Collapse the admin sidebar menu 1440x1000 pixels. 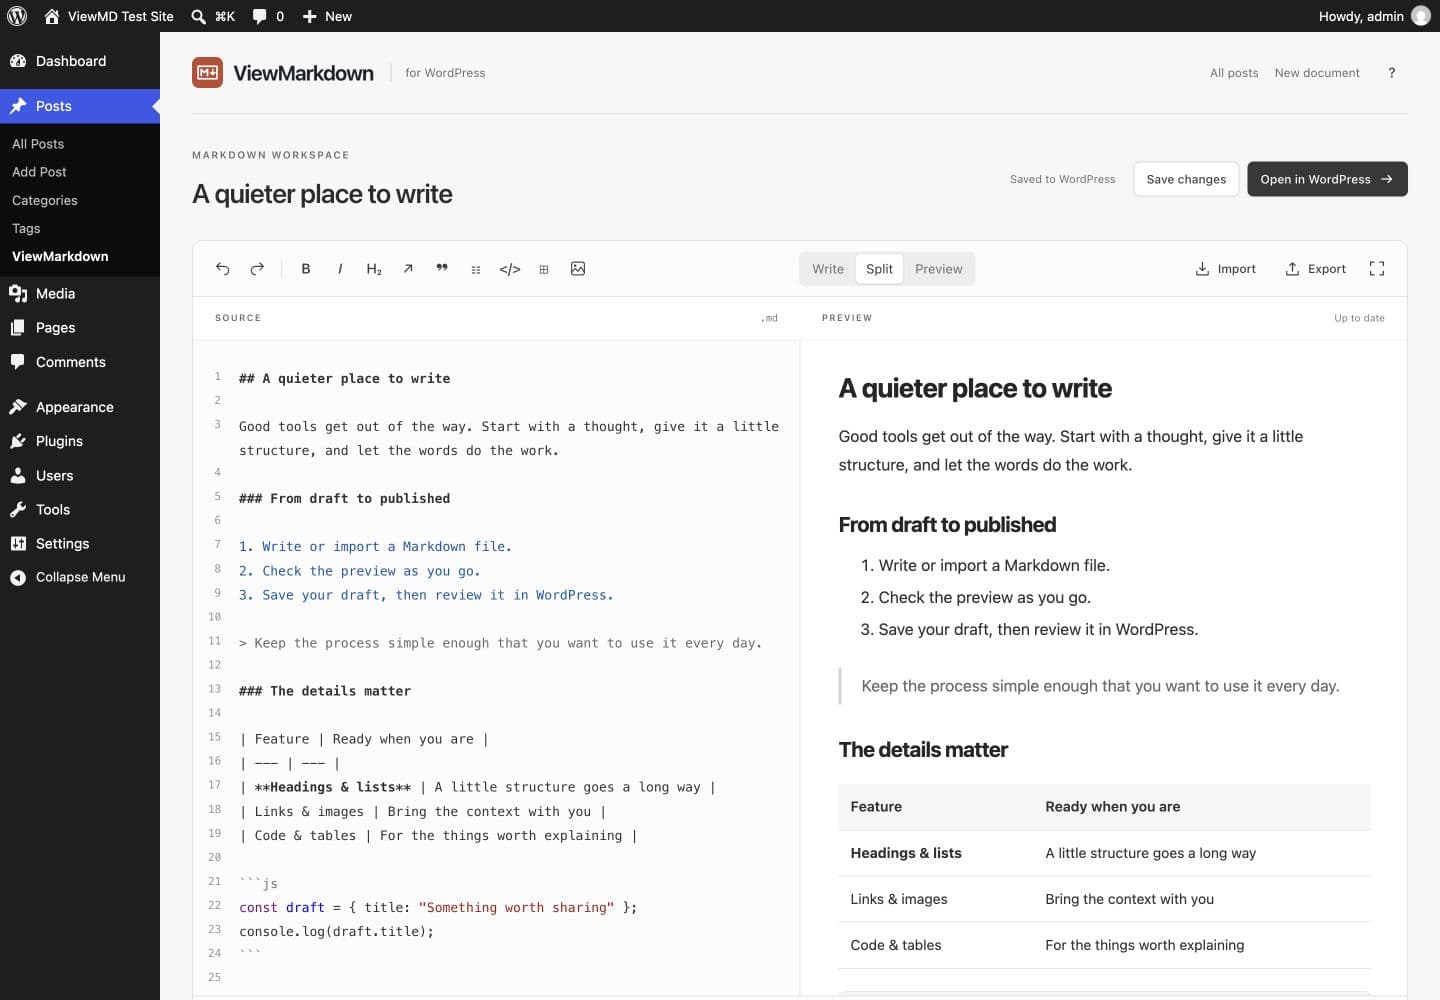tap(80, 577)
